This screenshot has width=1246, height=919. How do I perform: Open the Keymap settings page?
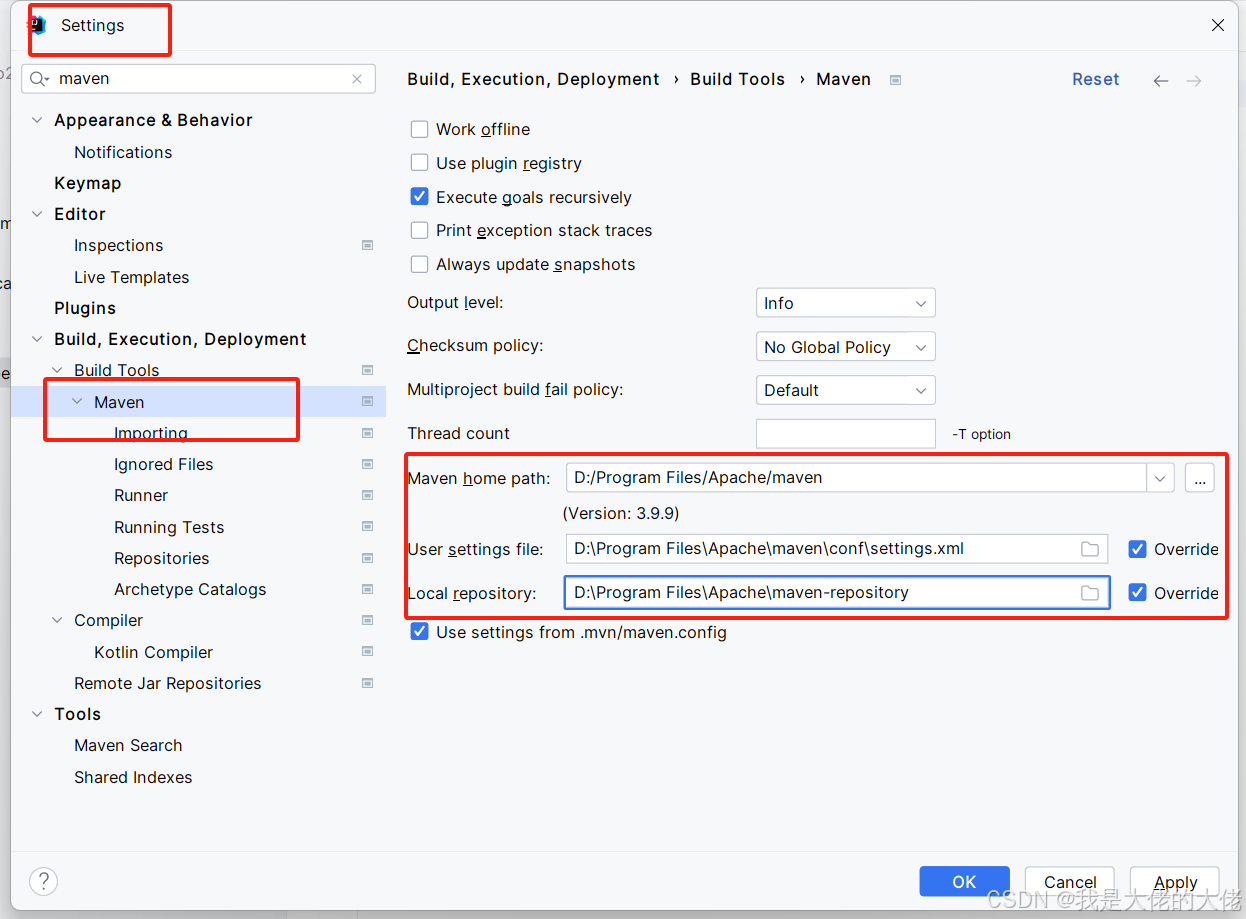(x=88, y=183)
